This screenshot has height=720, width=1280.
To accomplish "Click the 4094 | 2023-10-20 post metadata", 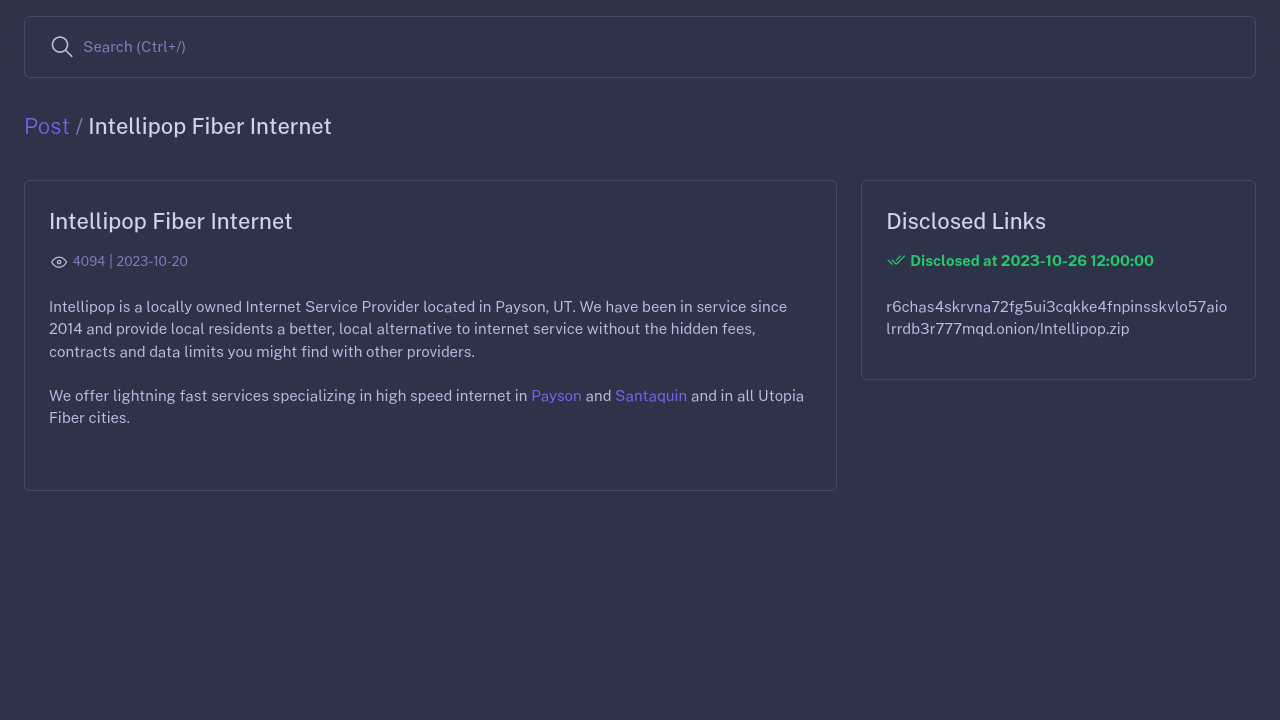I will (130, 262).
